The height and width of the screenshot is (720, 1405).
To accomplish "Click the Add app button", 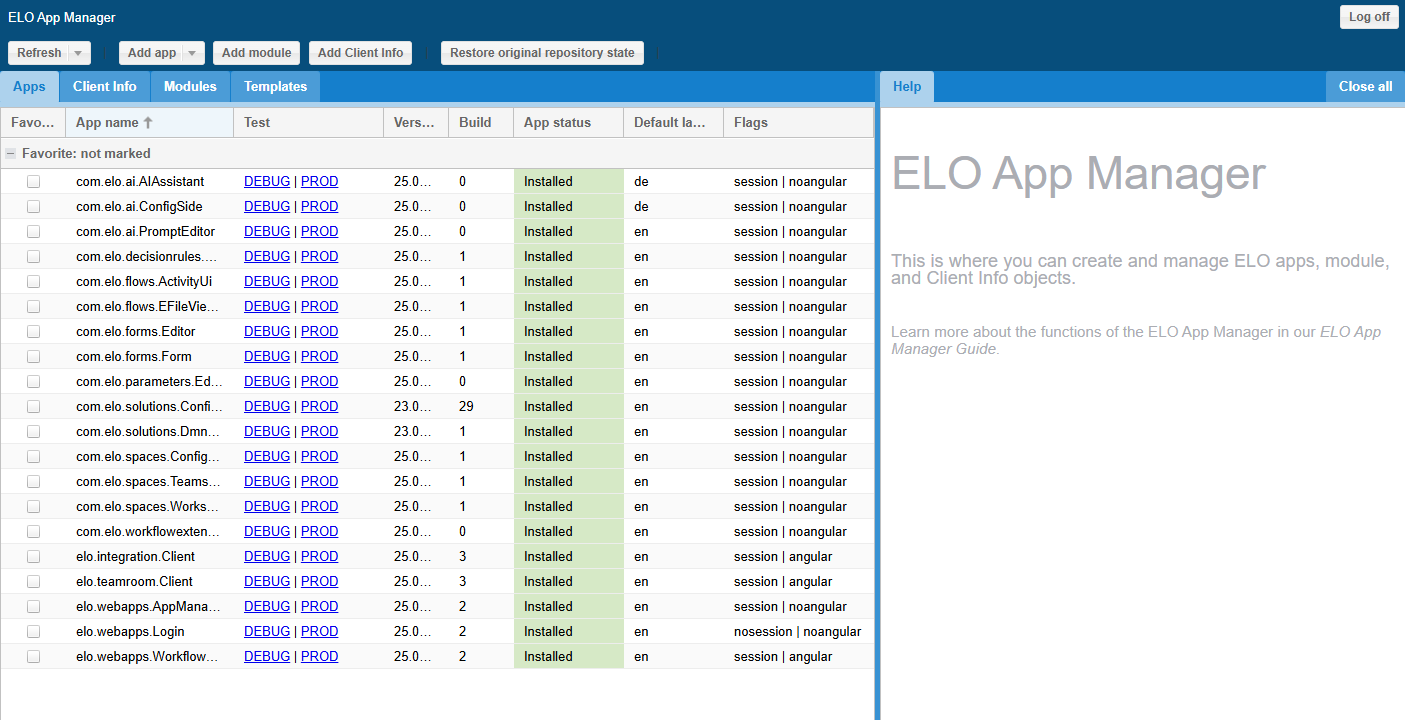I will pyautogui.click(x=152, y=53).
